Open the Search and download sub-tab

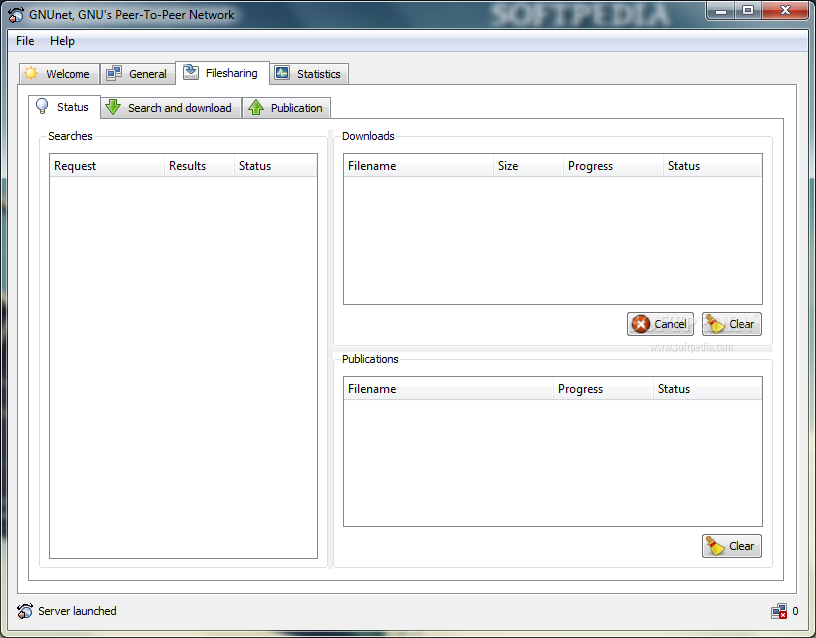point(171,108)
